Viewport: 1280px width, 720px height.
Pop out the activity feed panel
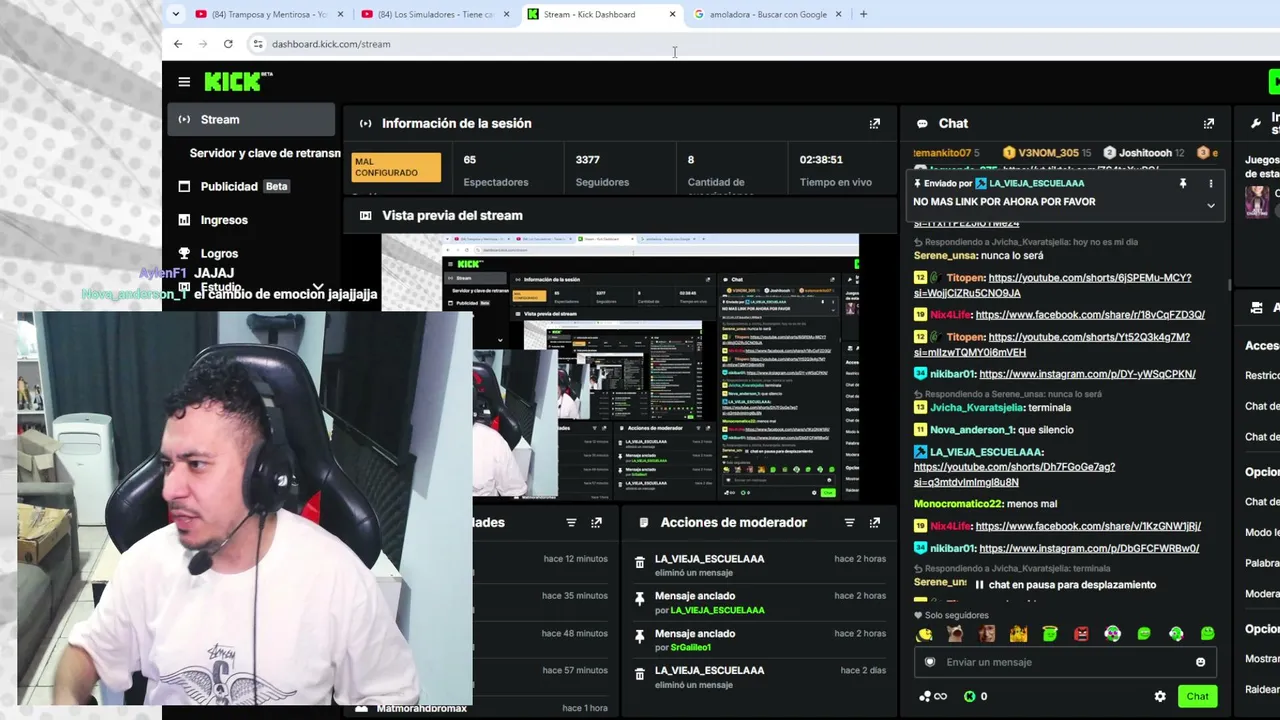coord(597,523)
